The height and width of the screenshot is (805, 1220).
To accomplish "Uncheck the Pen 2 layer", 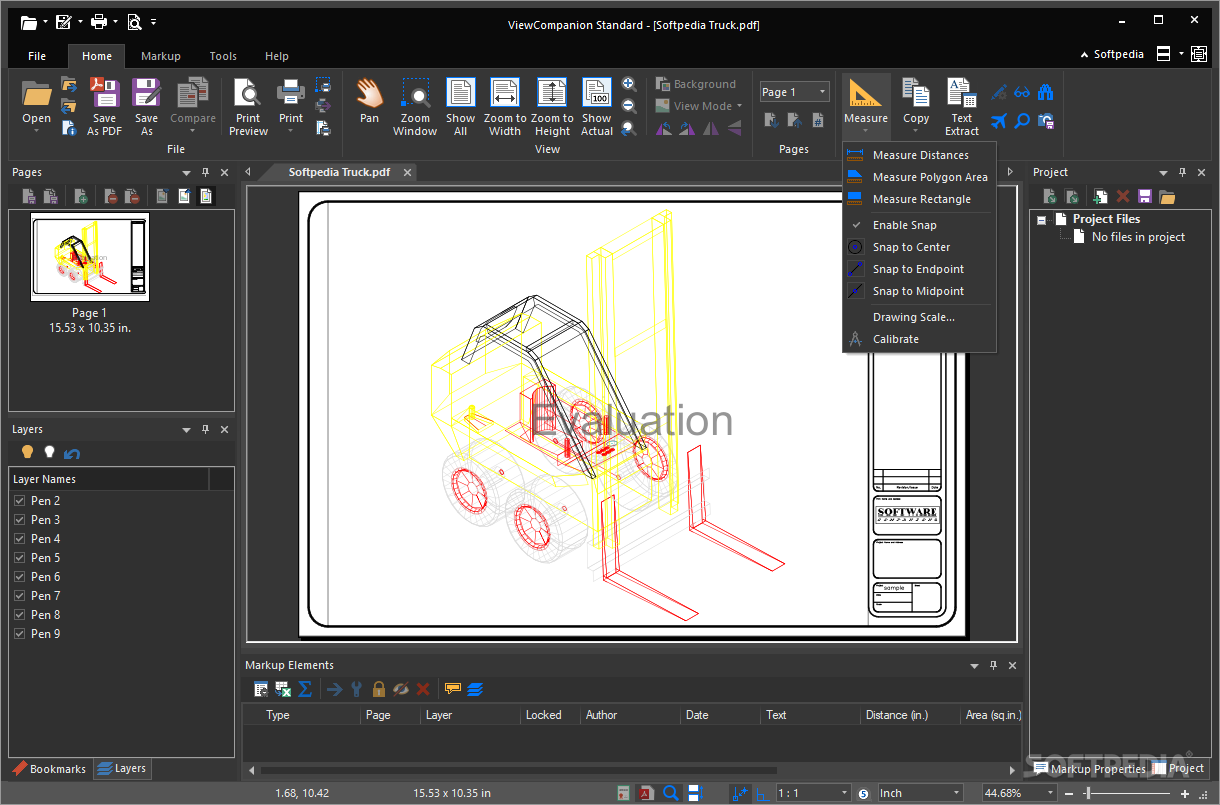I will [x=19, y=501].
